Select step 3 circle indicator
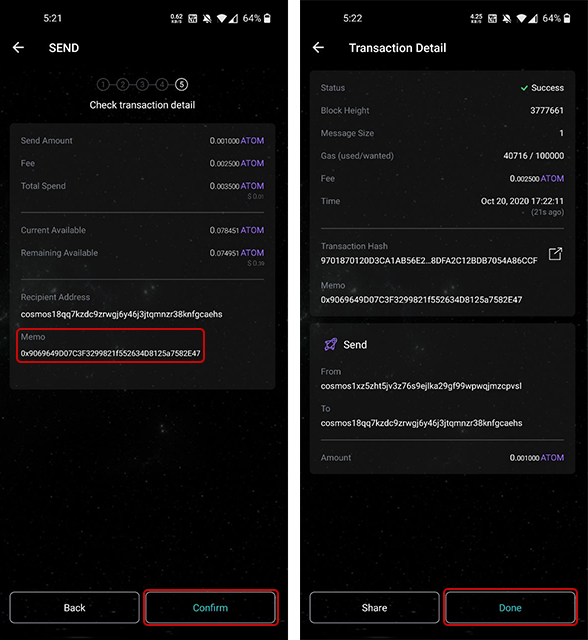The width and height of the screenshot is (588, 640). (x=142, y=84)
